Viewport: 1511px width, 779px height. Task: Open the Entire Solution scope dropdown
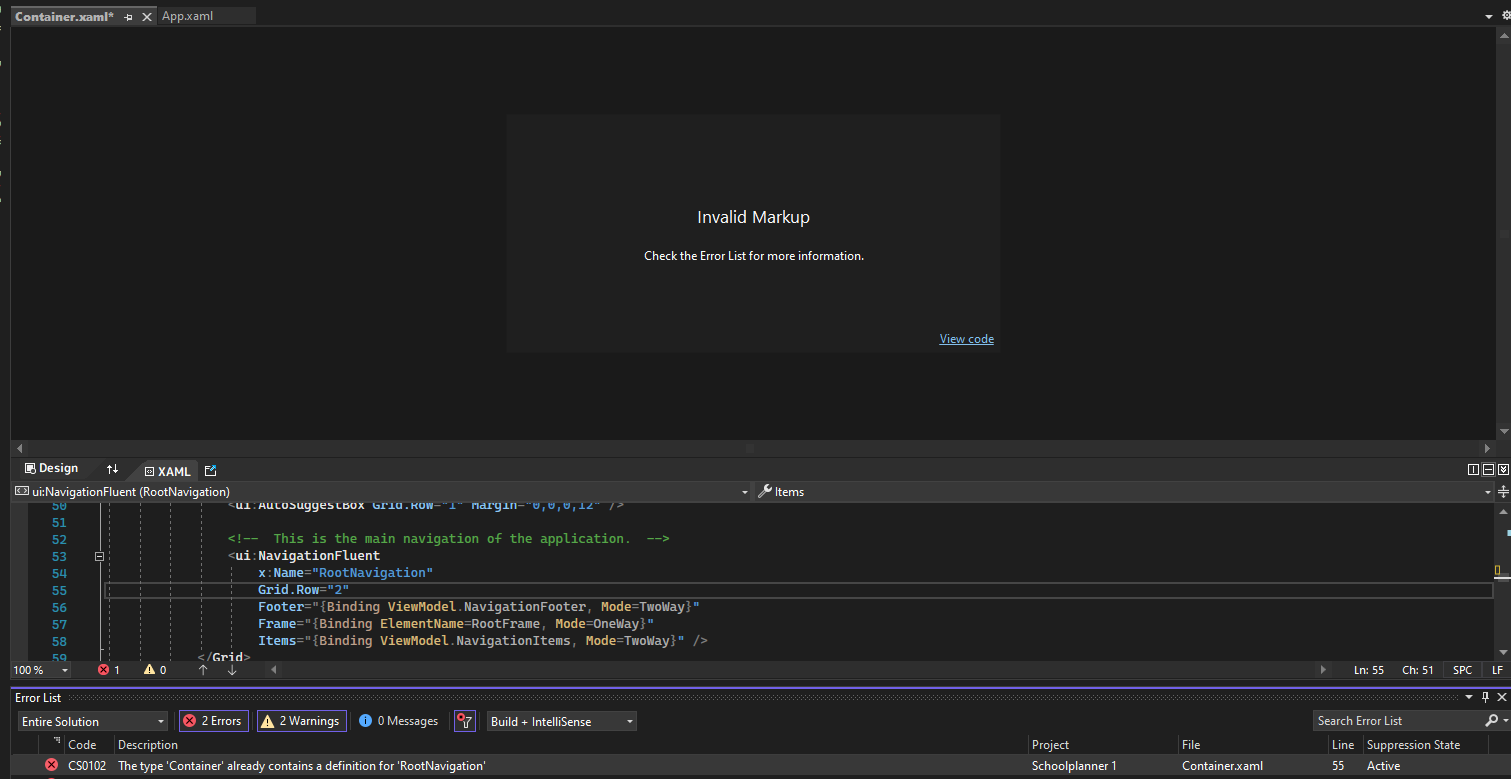coord(92,721)
